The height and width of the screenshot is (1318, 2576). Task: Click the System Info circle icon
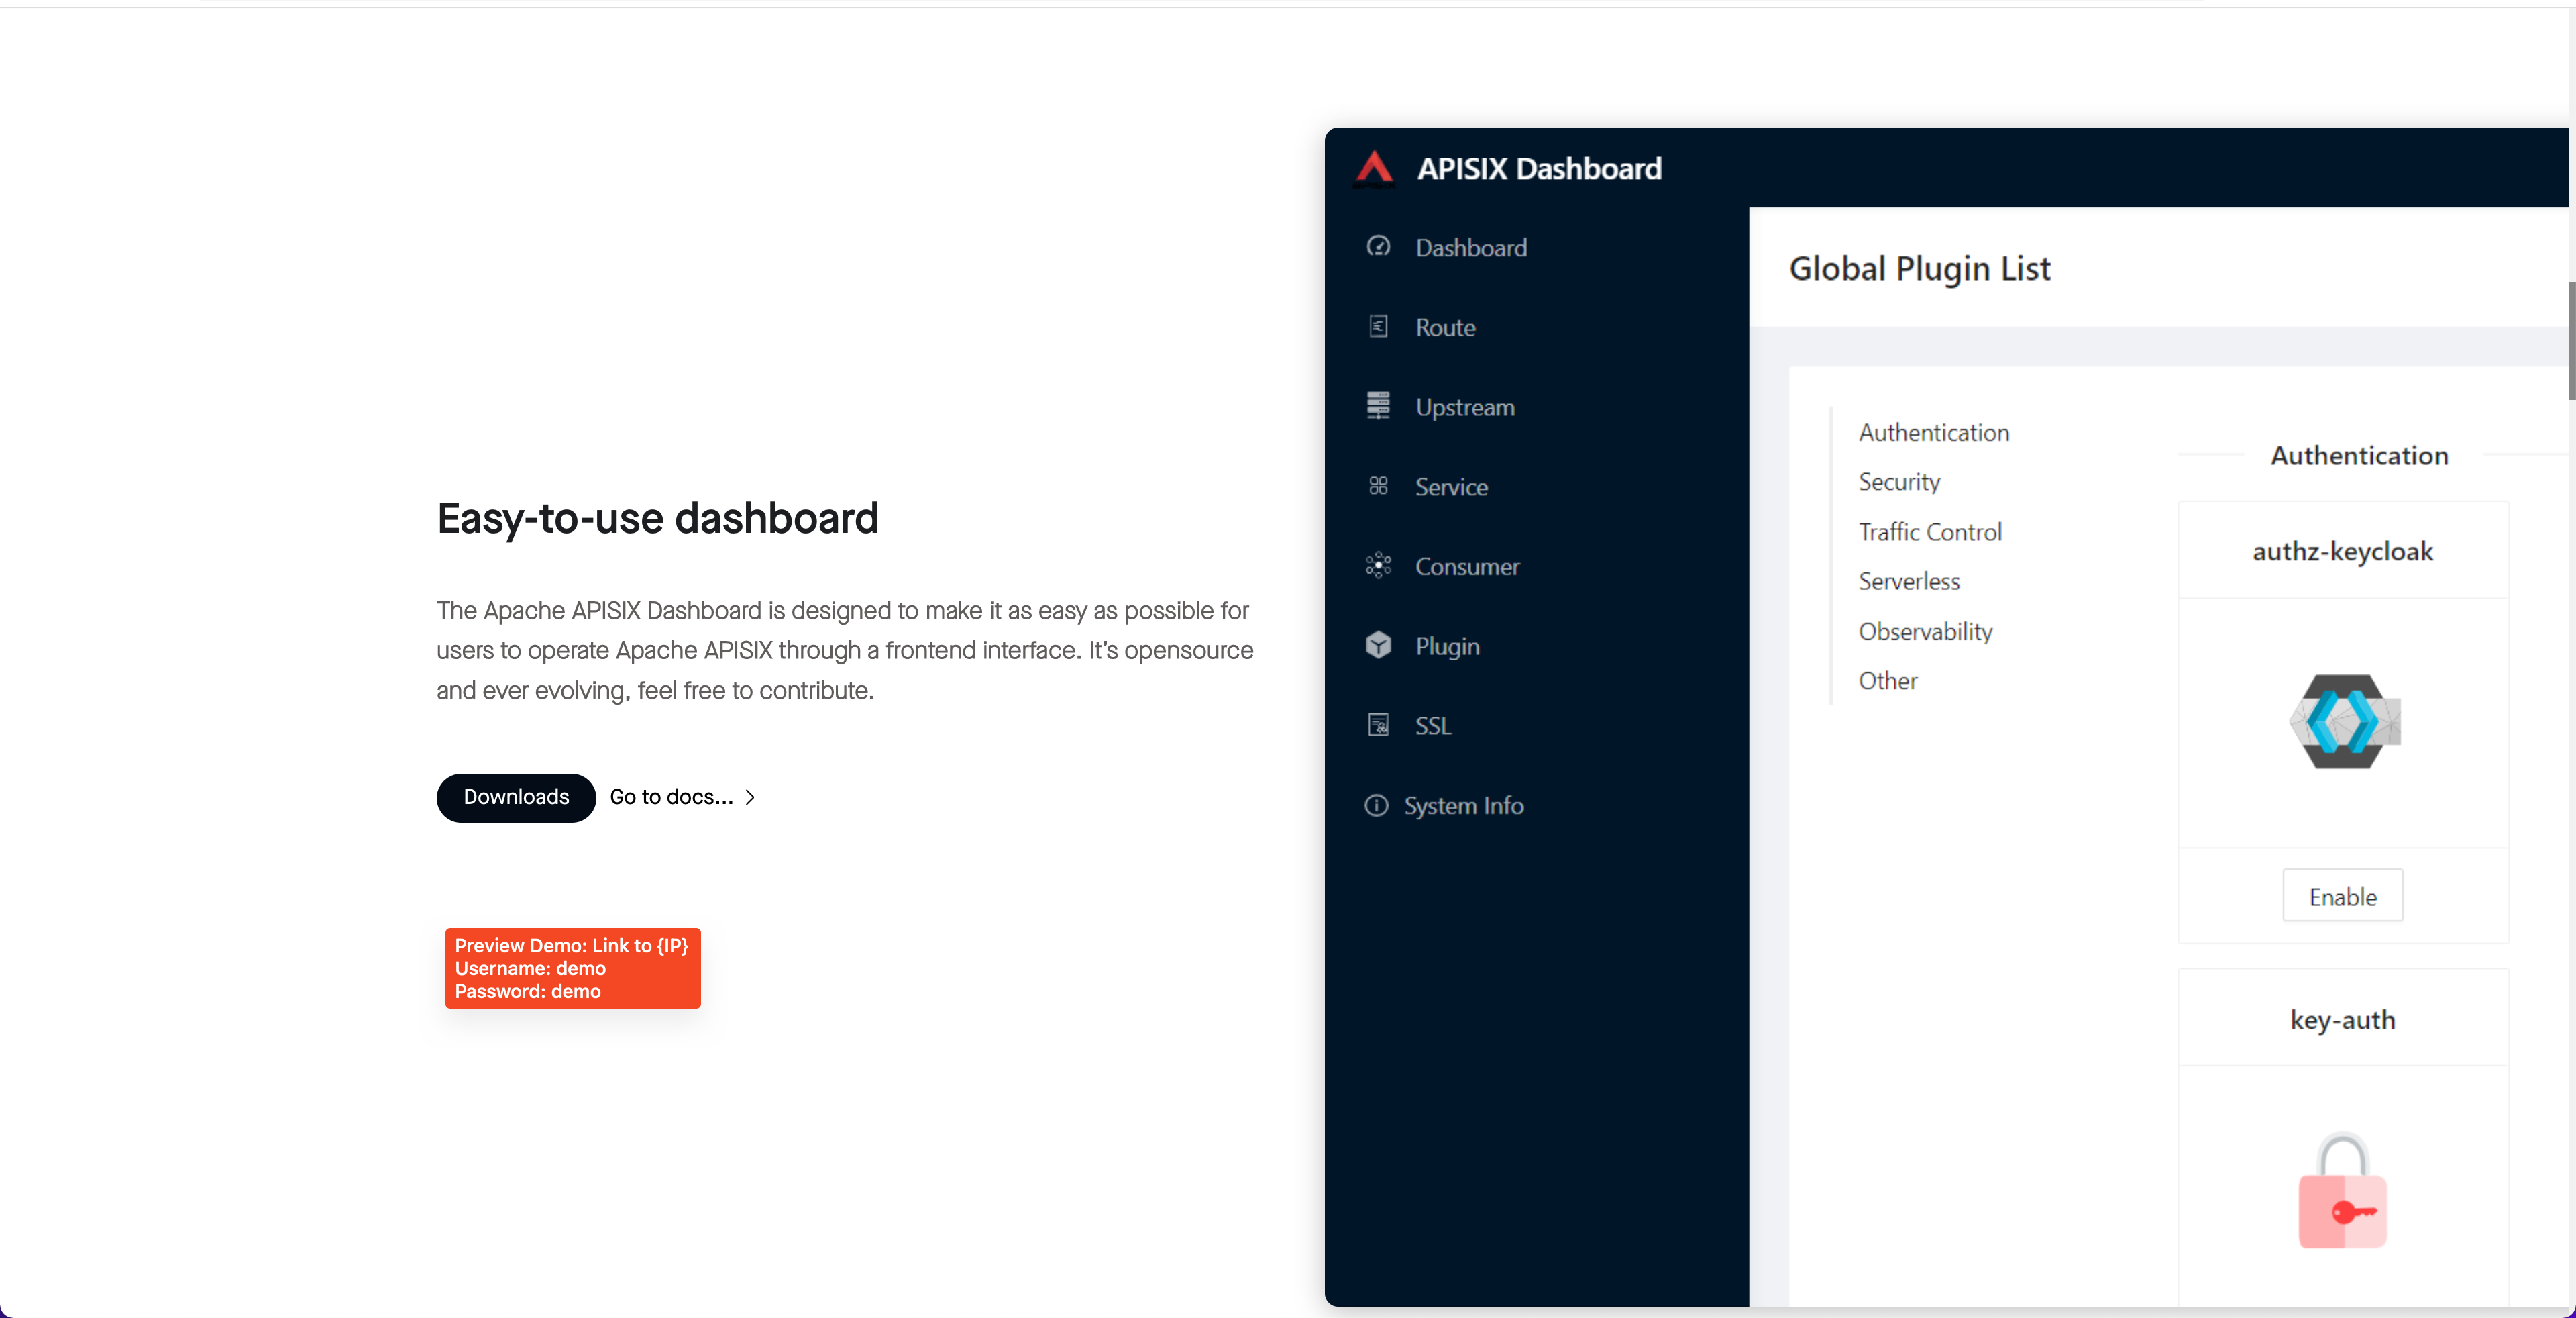1376,805
